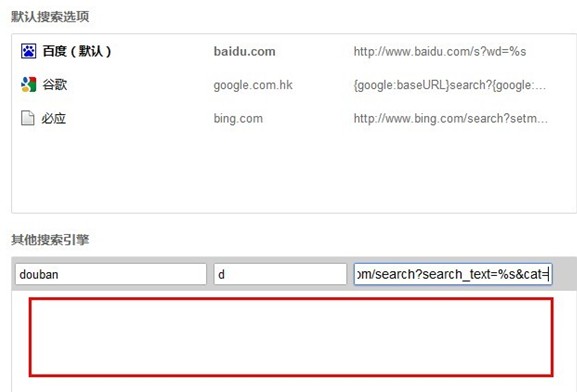Click the bing.com/search URL text
The image size is (577, 392).
(451, 119)
